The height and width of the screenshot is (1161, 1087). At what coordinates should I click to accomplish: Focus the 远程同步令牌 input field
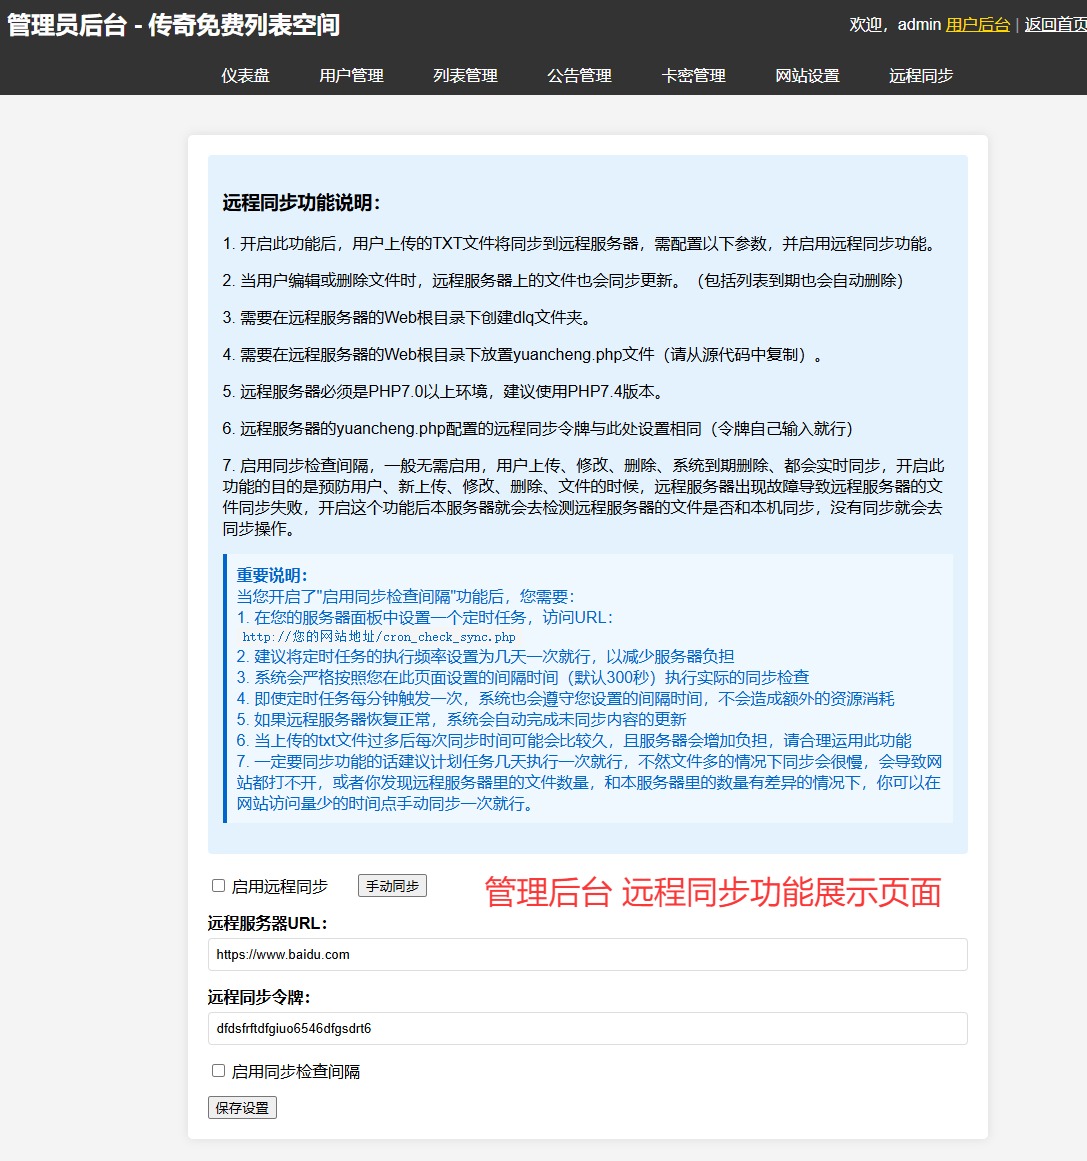pos(588,1028)
